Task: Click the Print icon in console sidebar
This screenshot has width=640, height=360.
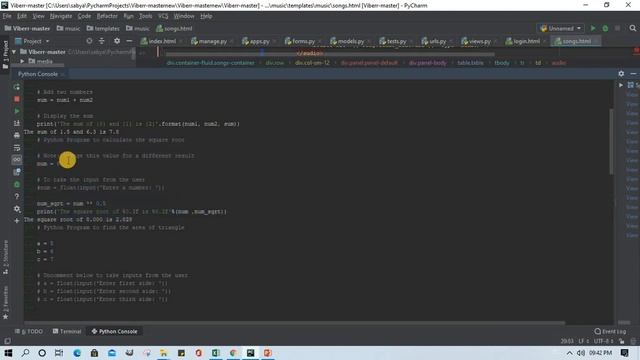Action: 17,136
